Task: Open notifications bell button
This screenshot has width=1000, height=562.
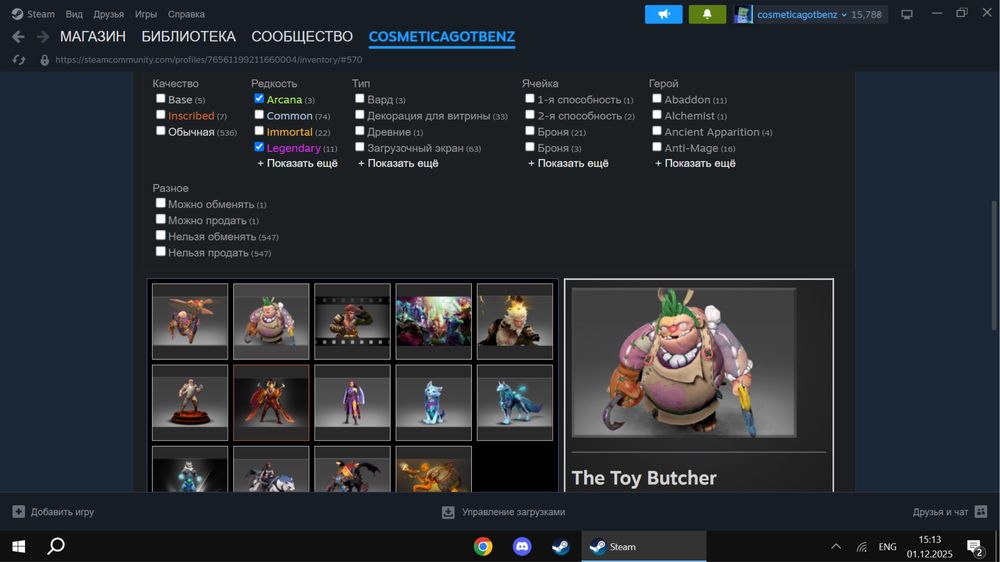Action: [x=707, y=14]
